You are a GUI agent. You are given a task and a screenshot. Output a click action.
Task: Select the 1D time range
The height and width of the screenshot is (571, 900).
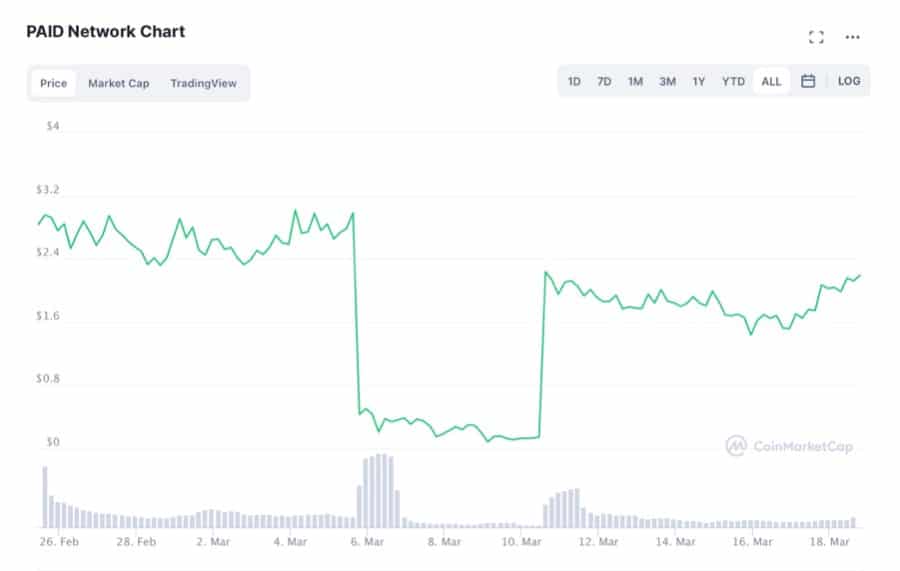click(574, 82)
